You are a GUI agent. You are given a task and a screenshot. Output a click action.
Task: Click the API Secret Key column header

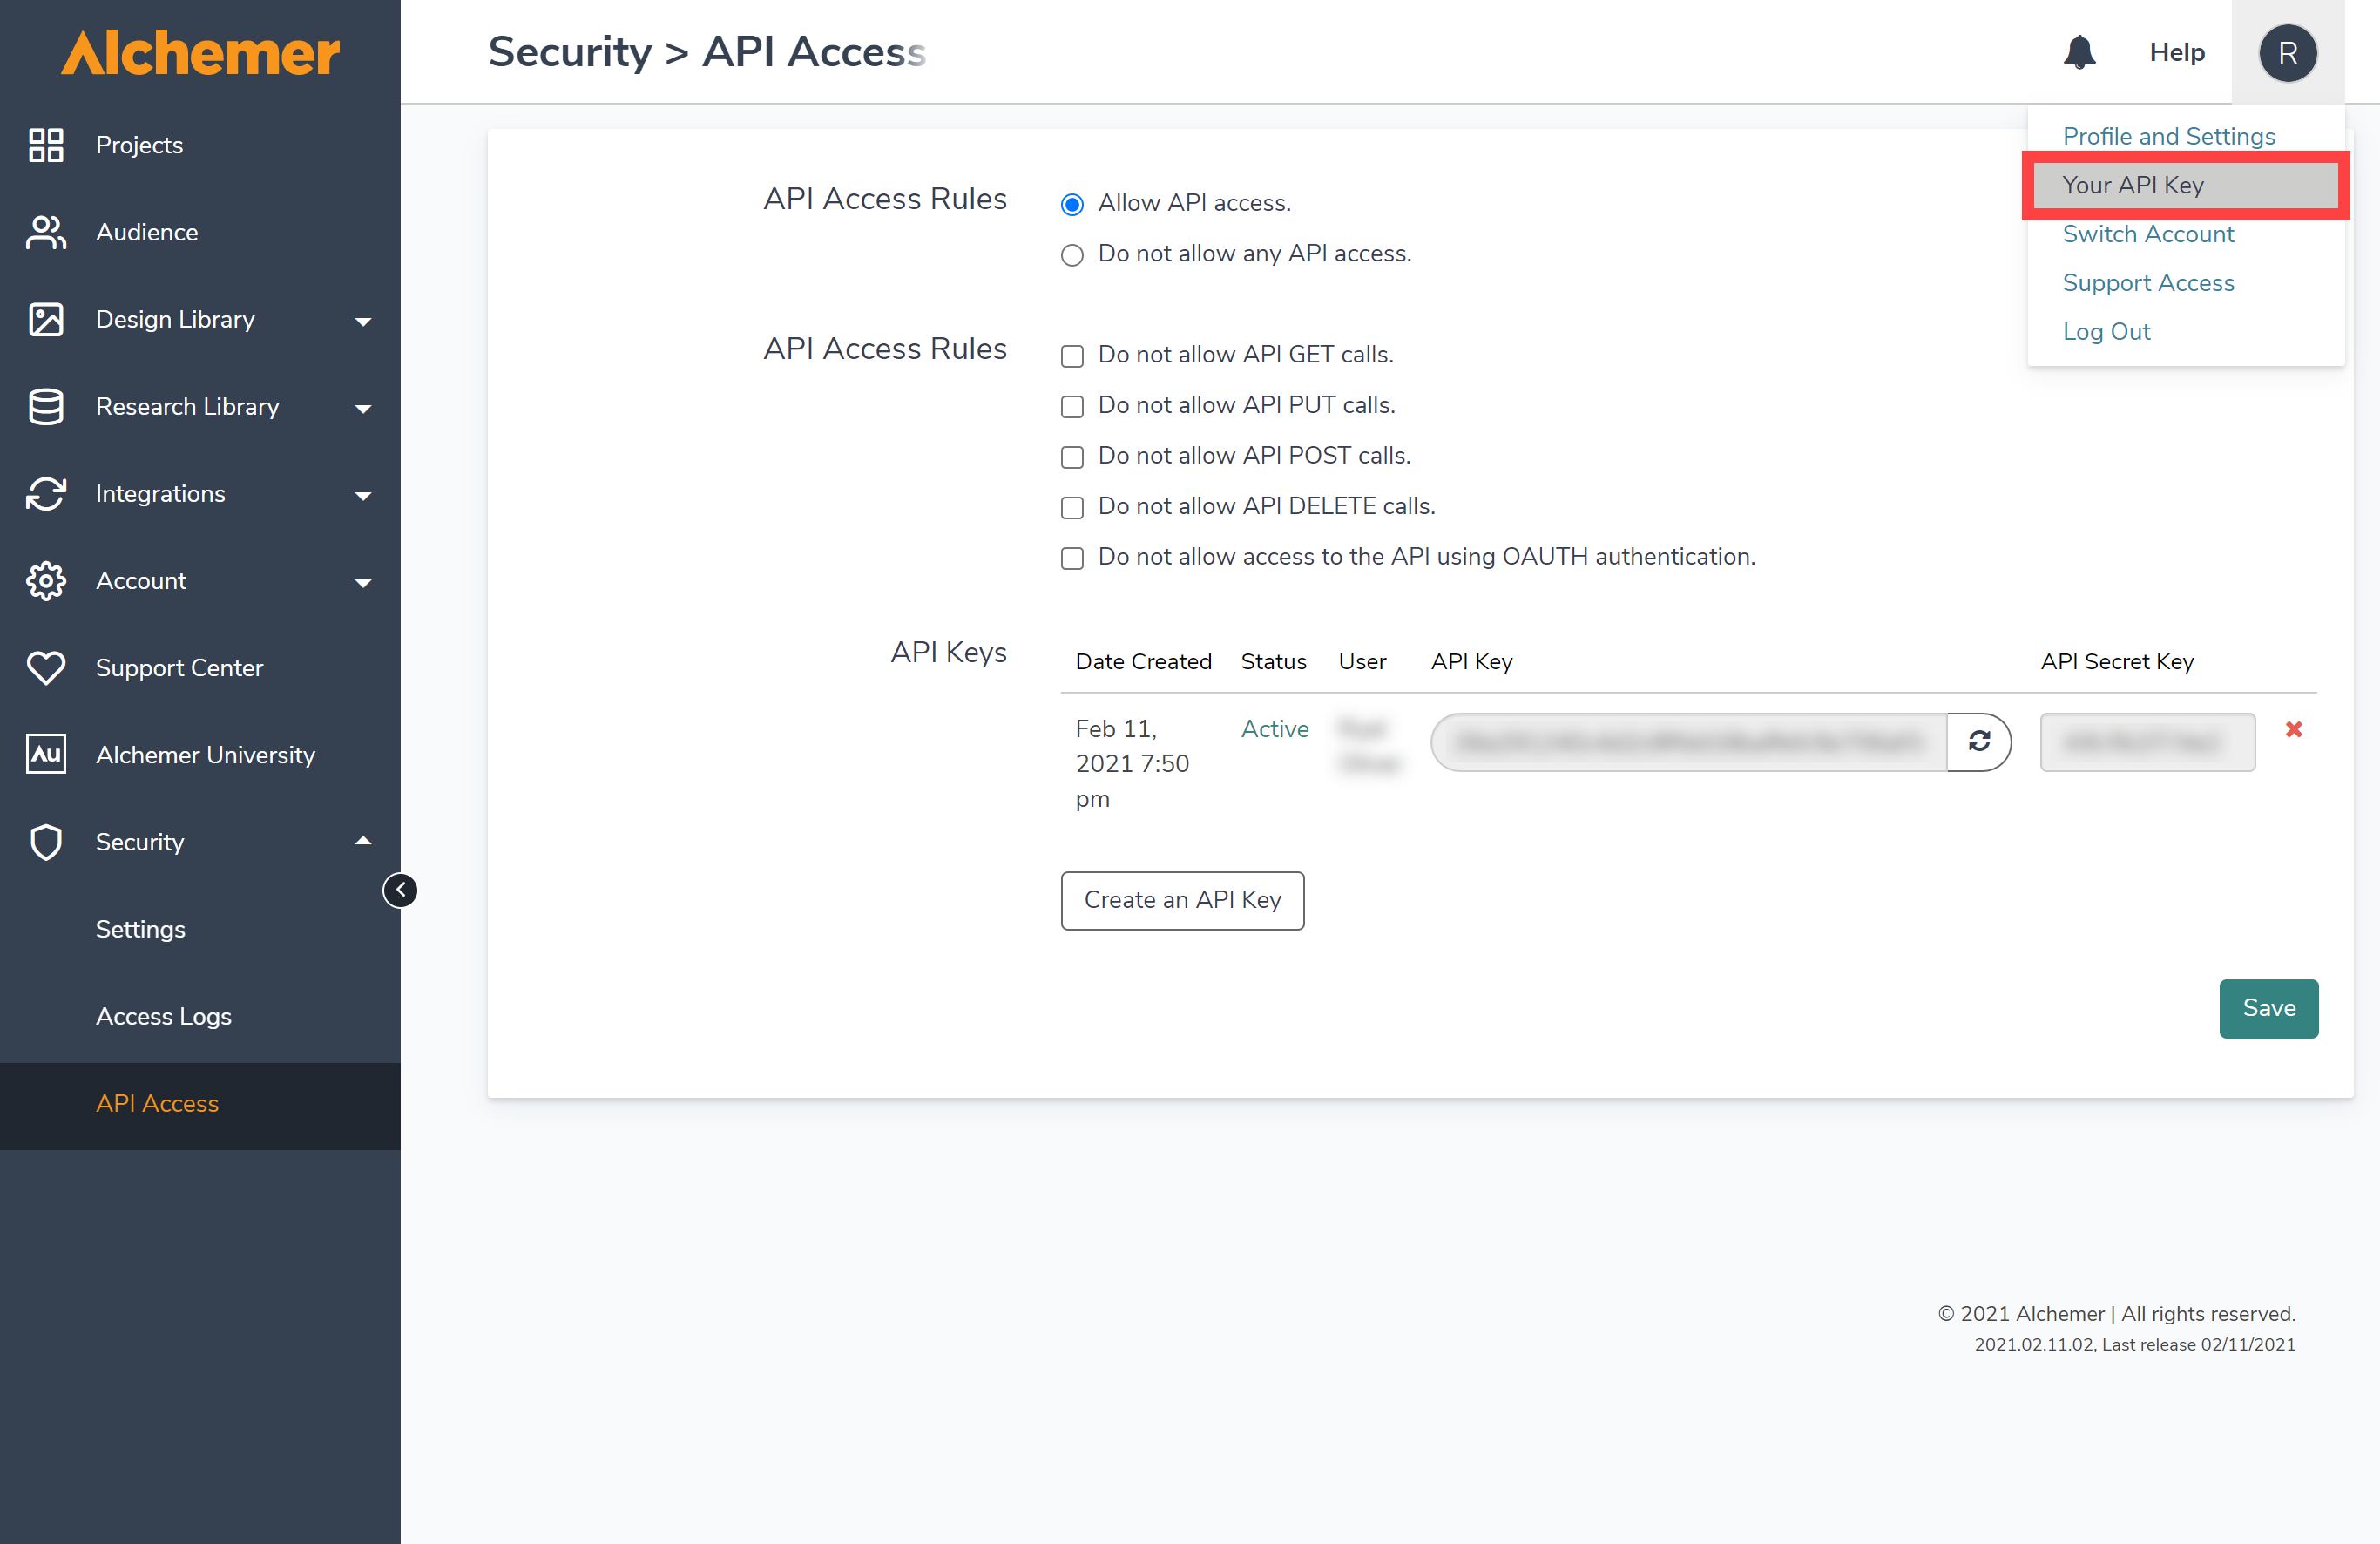coord(2117,661)
